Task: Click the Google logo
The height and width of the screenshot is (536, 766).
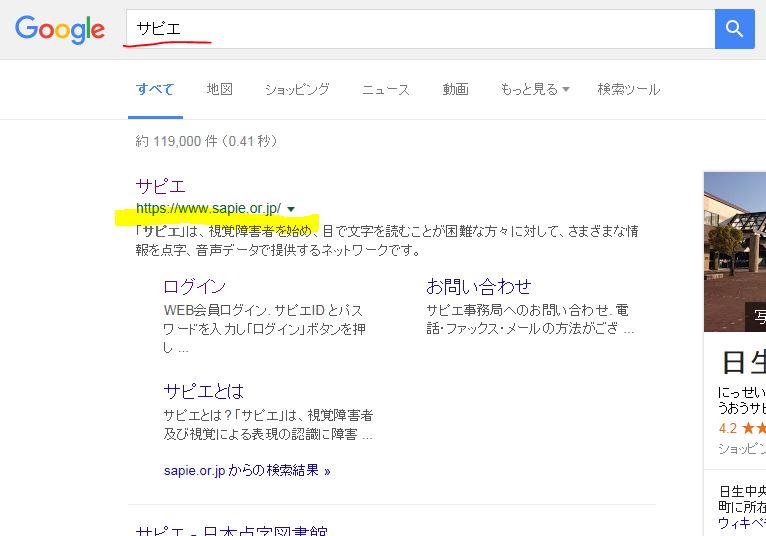Action: pos(60,29)
